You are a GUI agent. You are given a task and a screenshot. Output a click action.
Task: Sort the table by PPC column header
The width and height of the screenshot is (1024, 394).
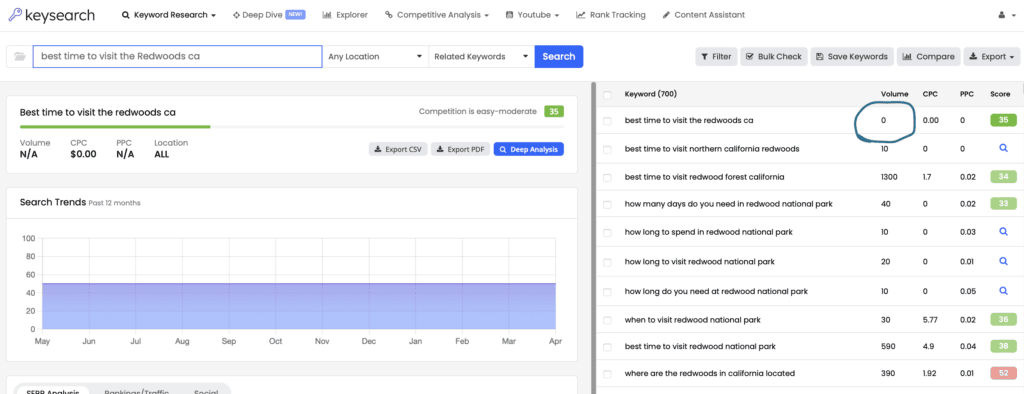click(x=966, y=94)
